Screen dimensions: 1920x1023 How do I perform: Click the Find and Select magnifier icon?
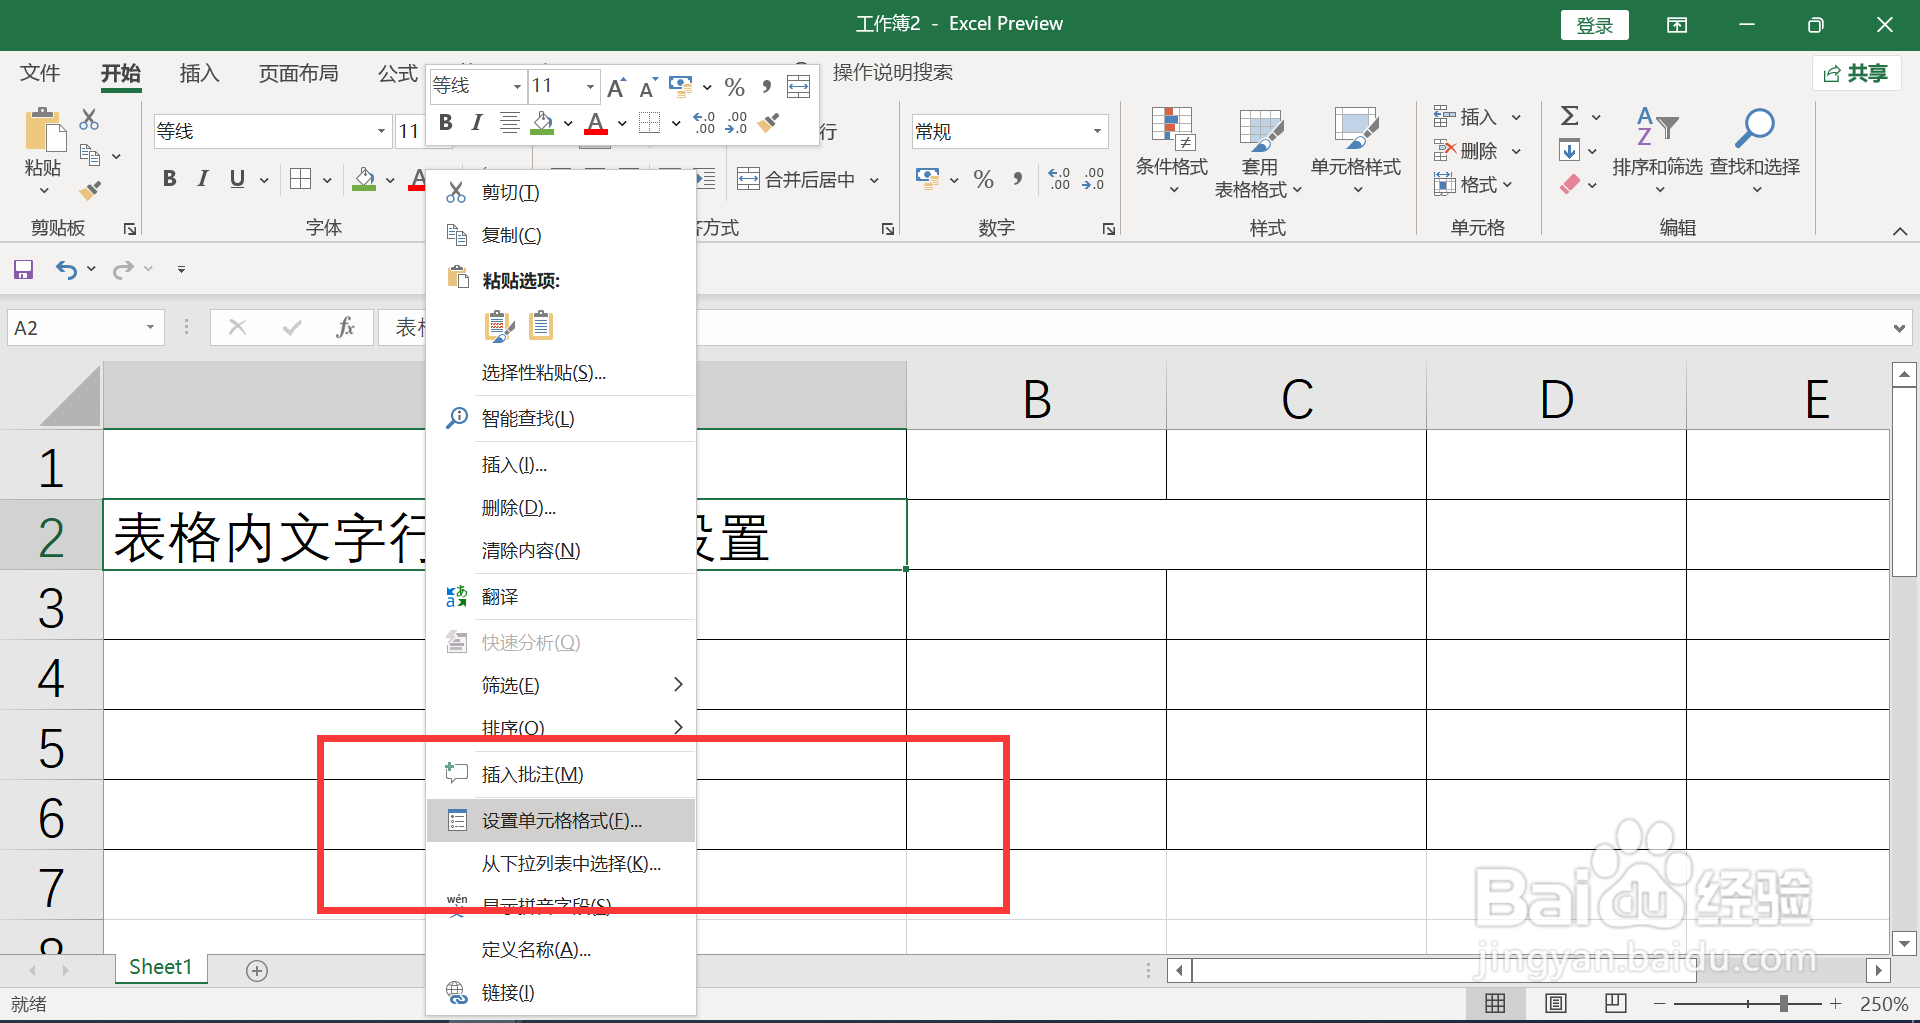pos(1754,126)
